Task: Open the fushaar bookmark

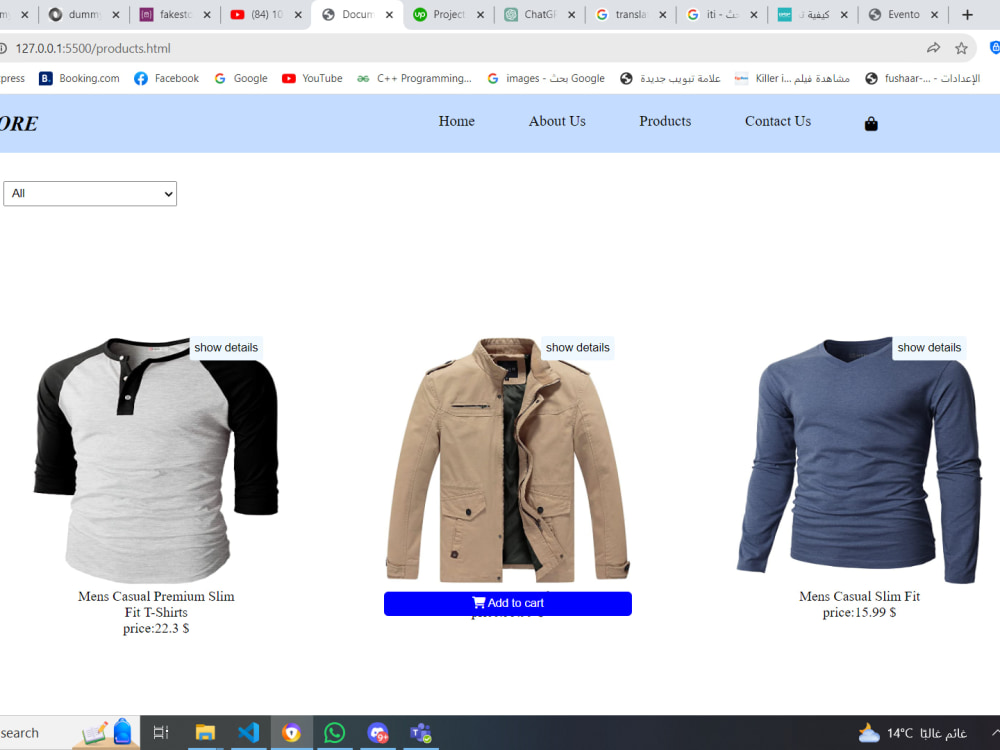Action: coord(922,78)
